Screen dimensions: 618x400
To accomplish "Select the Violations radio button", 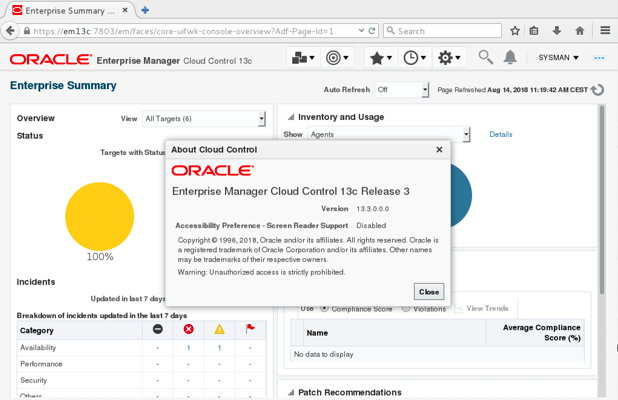I will click(x=406, y=309).
